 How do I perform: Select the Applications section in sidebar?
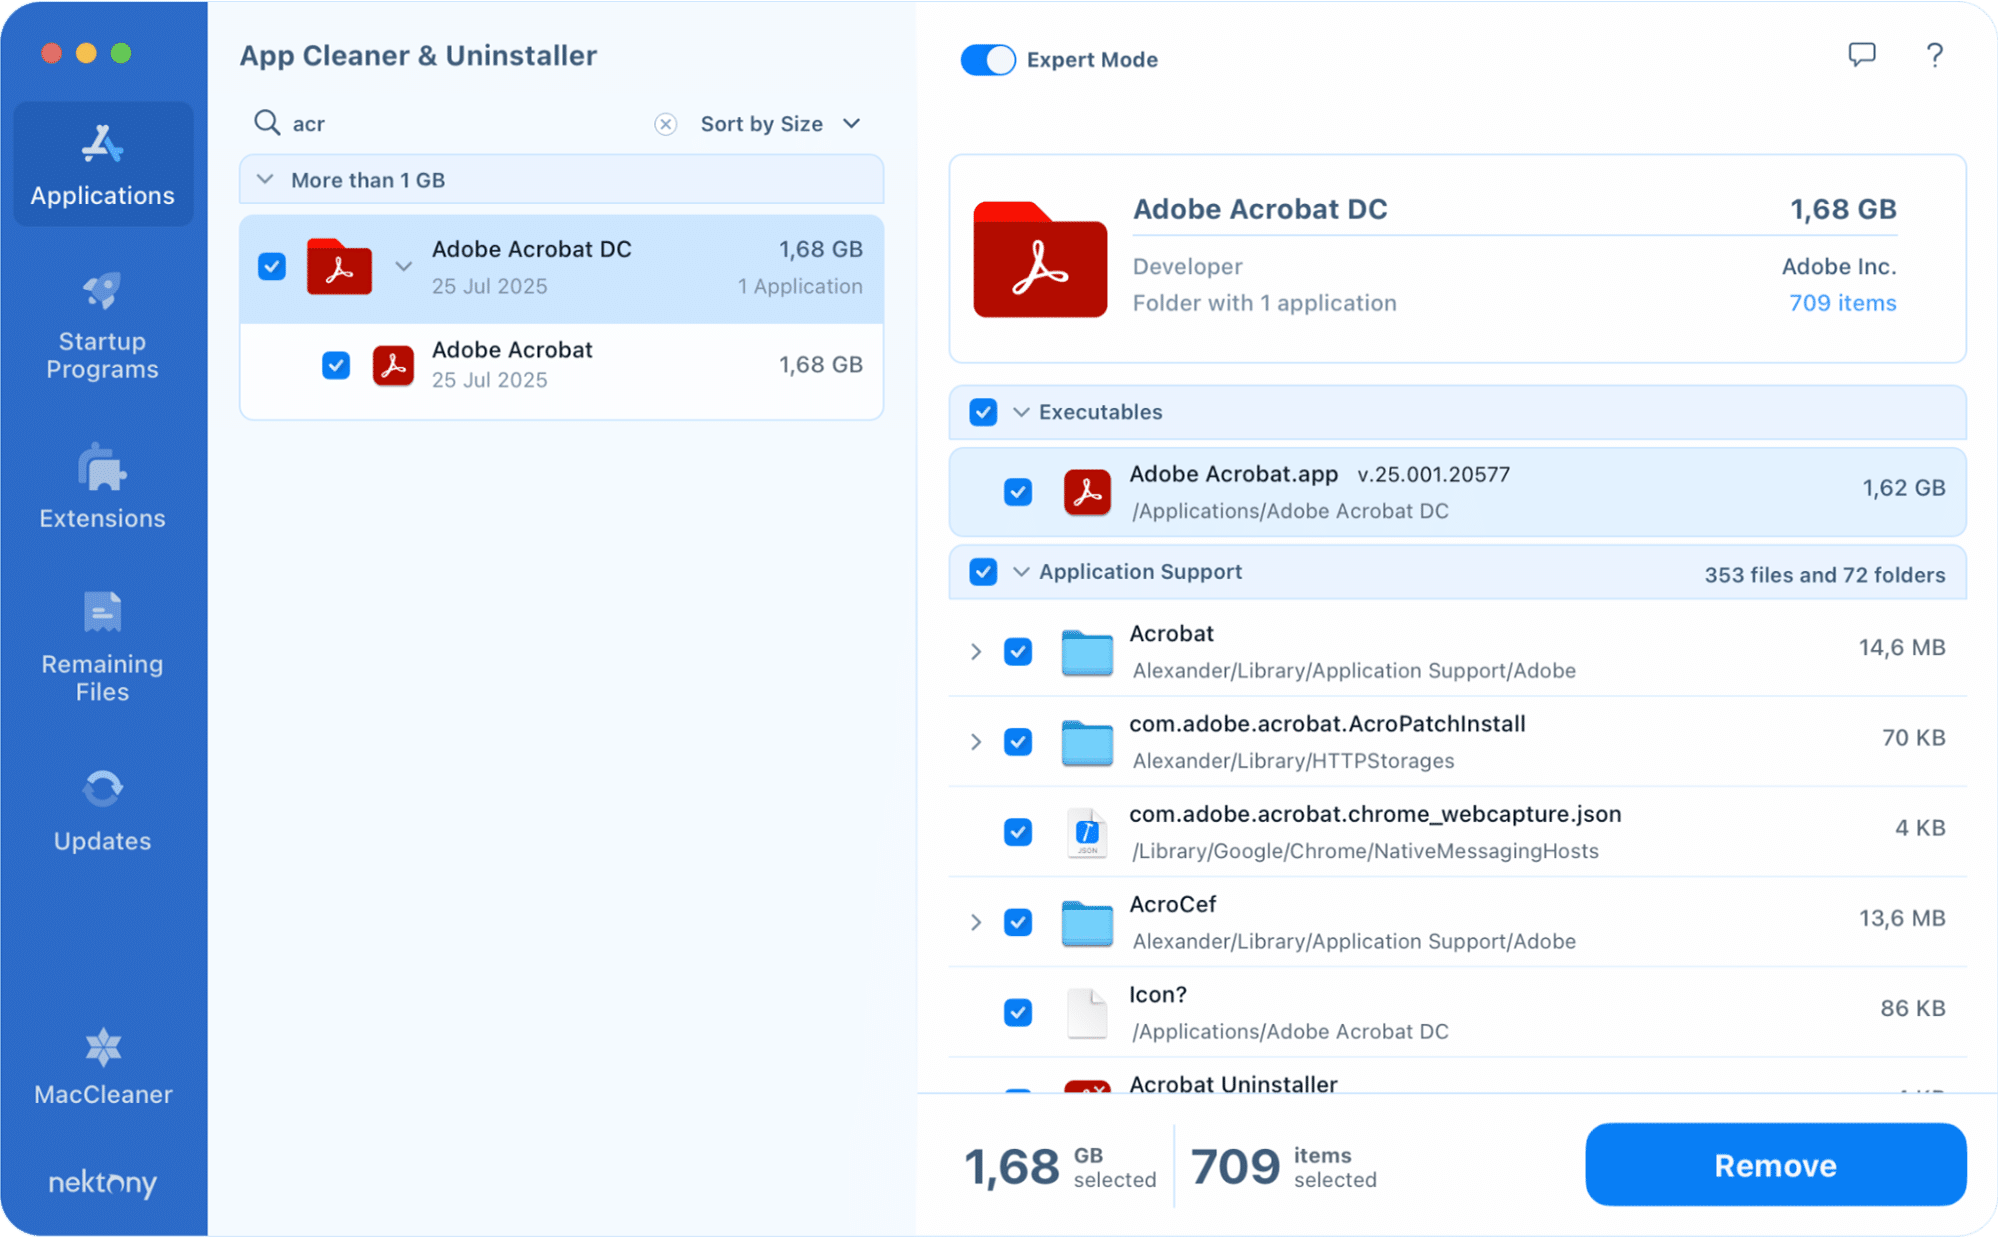click(101, 163)
